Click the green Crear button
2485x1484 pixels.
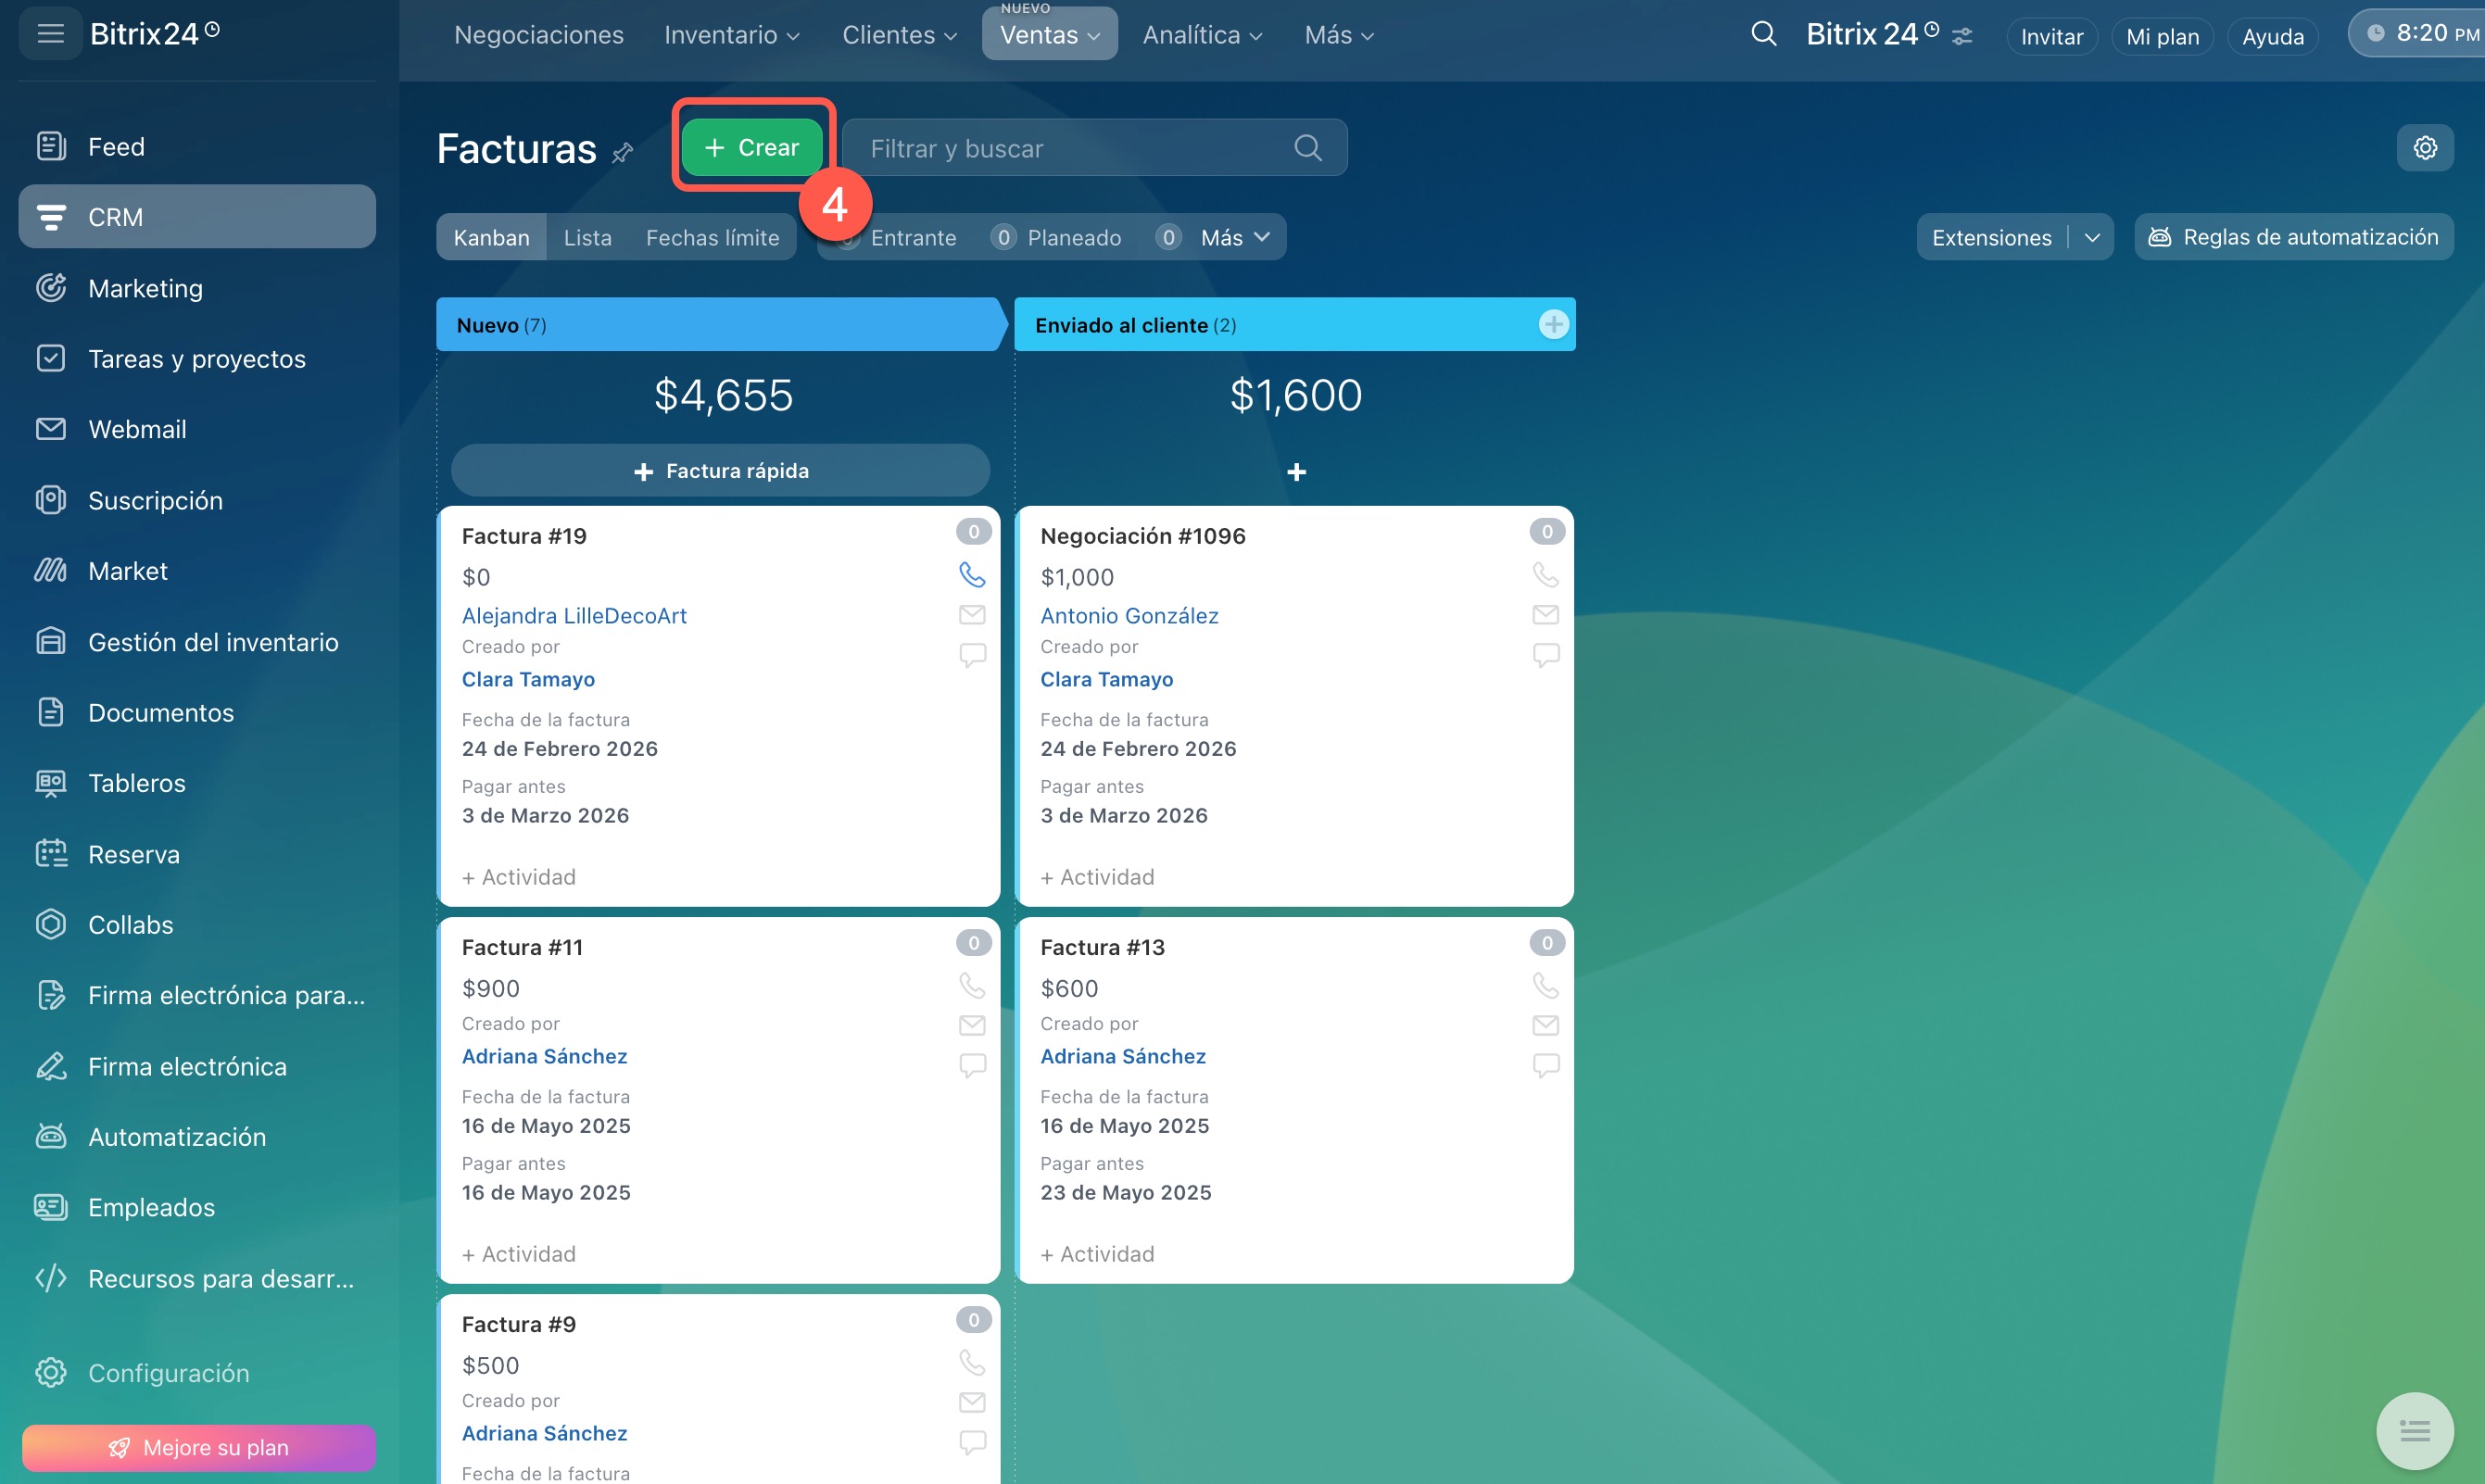(x=752, y=148)
